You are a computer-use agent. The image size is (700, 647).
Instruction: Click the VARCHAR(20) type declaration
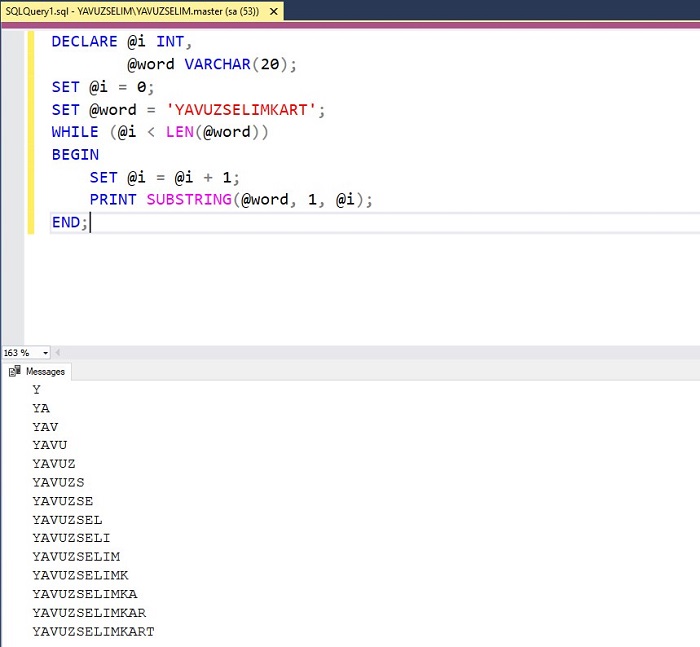click(236, 64)
